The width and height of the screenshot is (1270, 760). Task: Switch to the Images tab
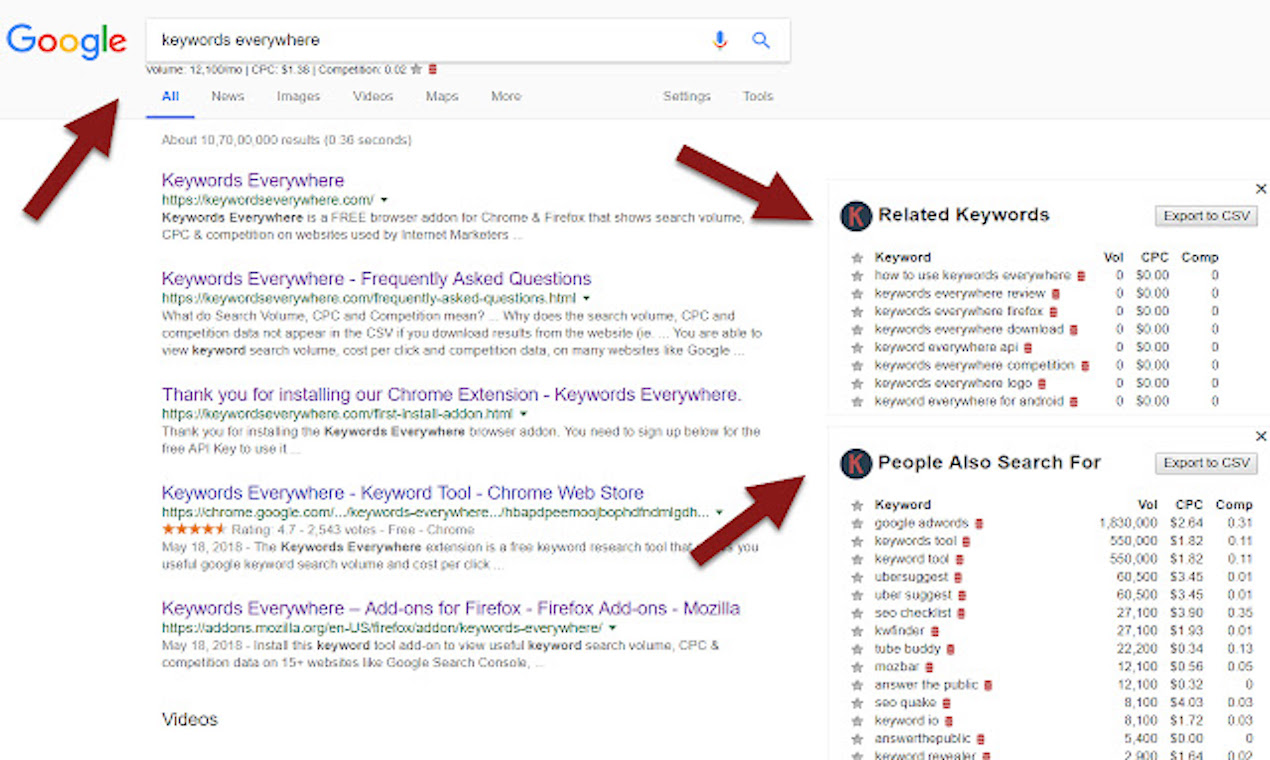[298, 96]
